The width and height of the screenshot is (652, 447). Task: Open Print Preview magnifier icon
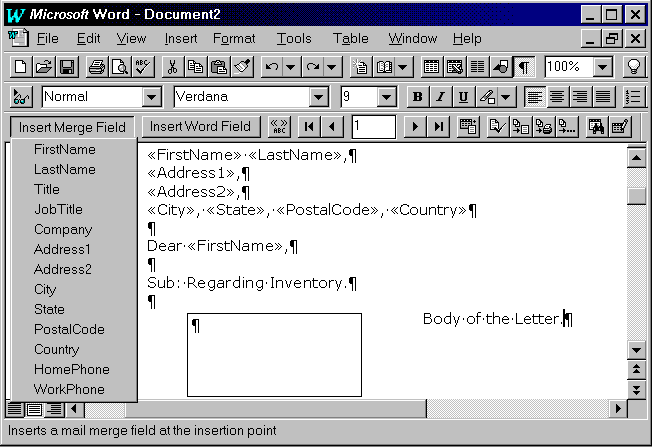pyautogui.click(x=120, y=67)
